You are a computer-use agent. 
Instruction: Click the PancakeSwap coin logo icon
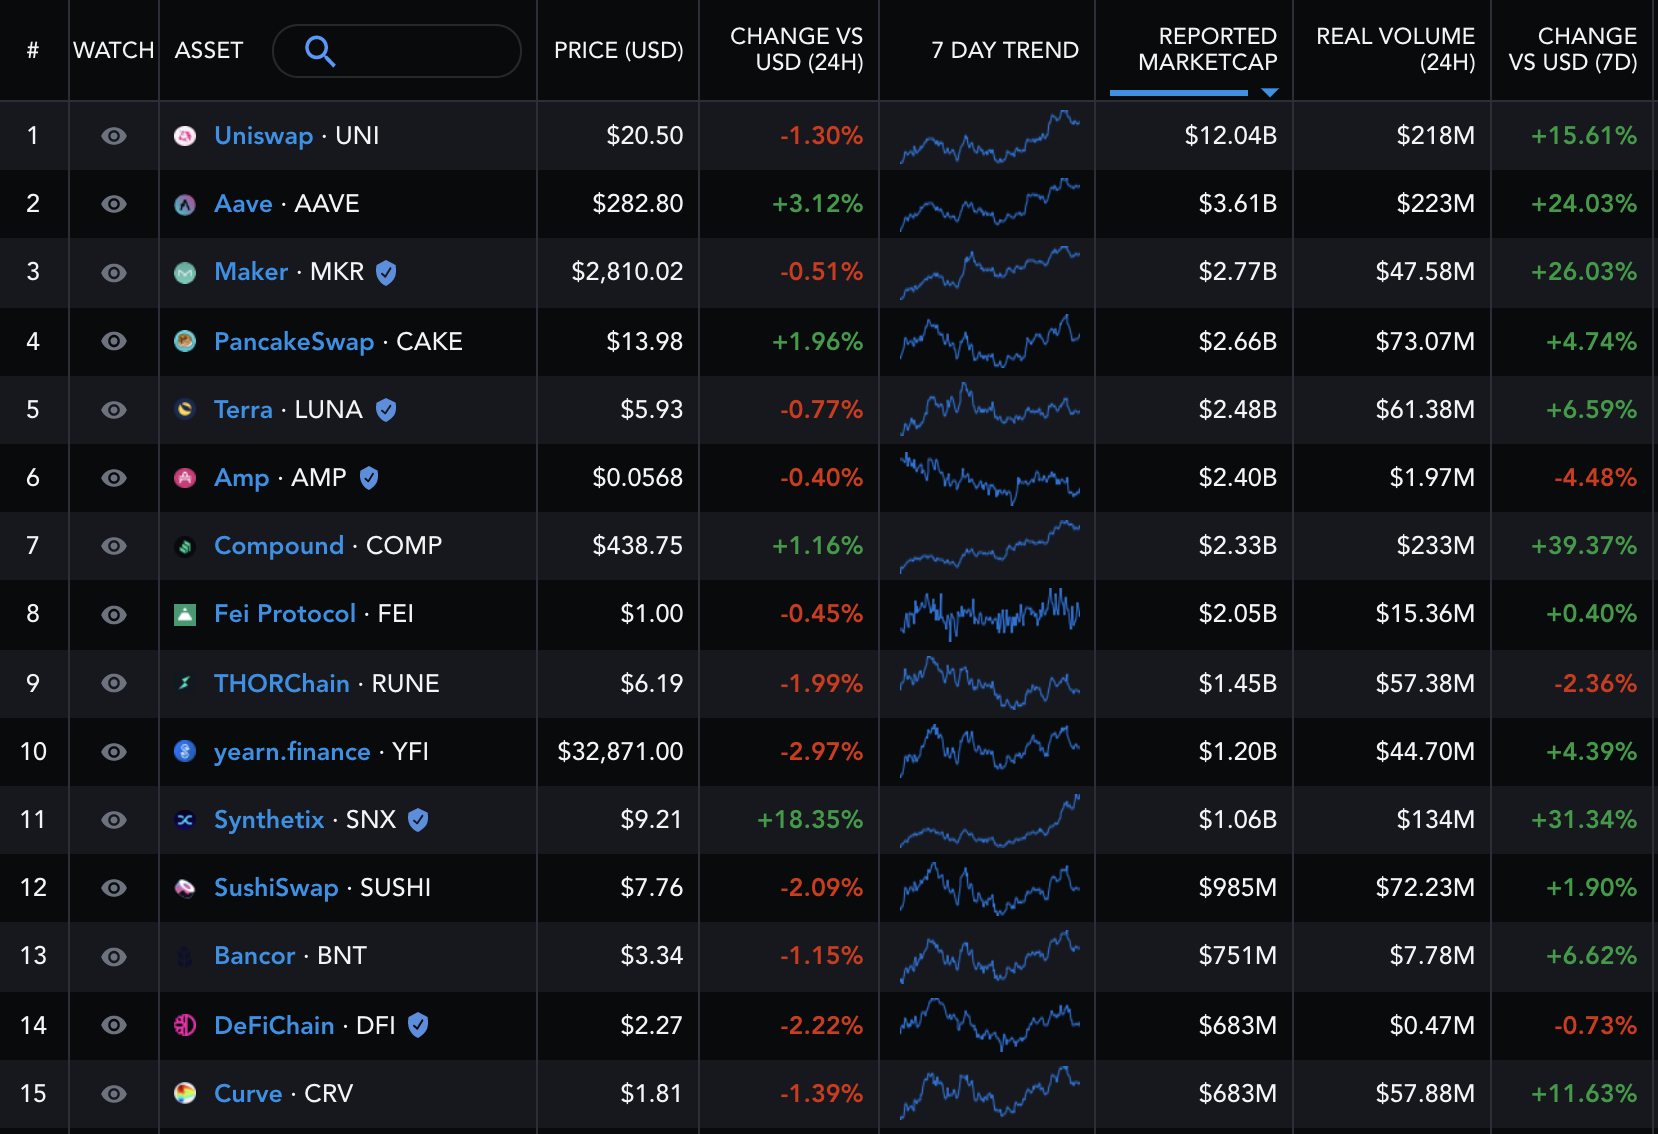pos(185,341)
